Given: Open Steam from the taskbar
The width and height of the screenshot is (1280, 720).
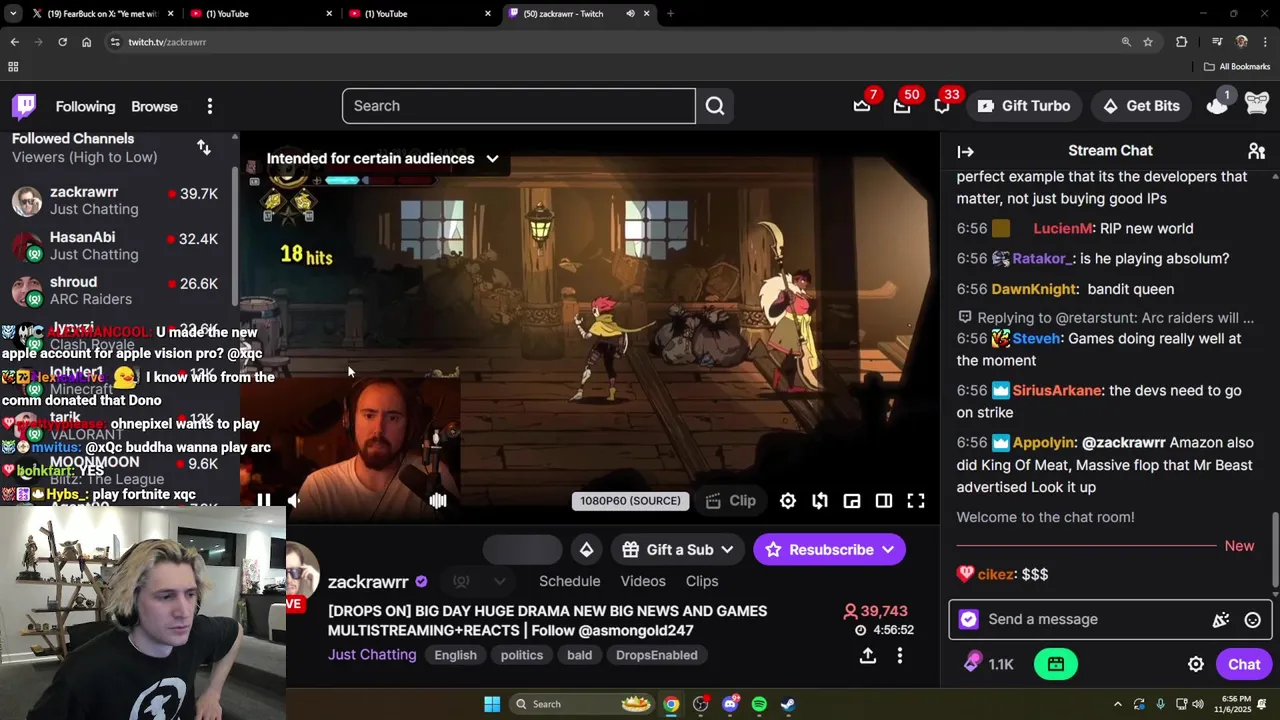Looking at the screenshot, I should [x=788, y=704].
